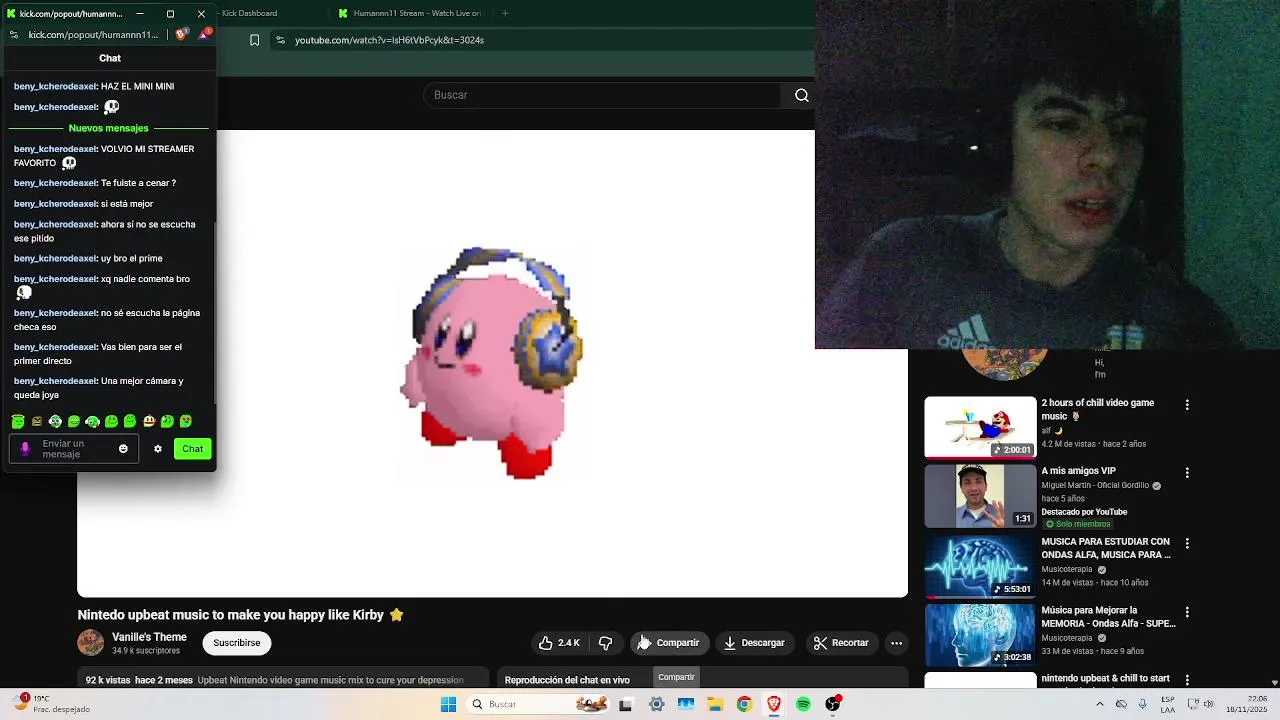This screenshot has width=1280, height=720.
Task: Open 'Música para Mejorar la MEMORIA' thumbnail
Action: [x=980, y=635]
